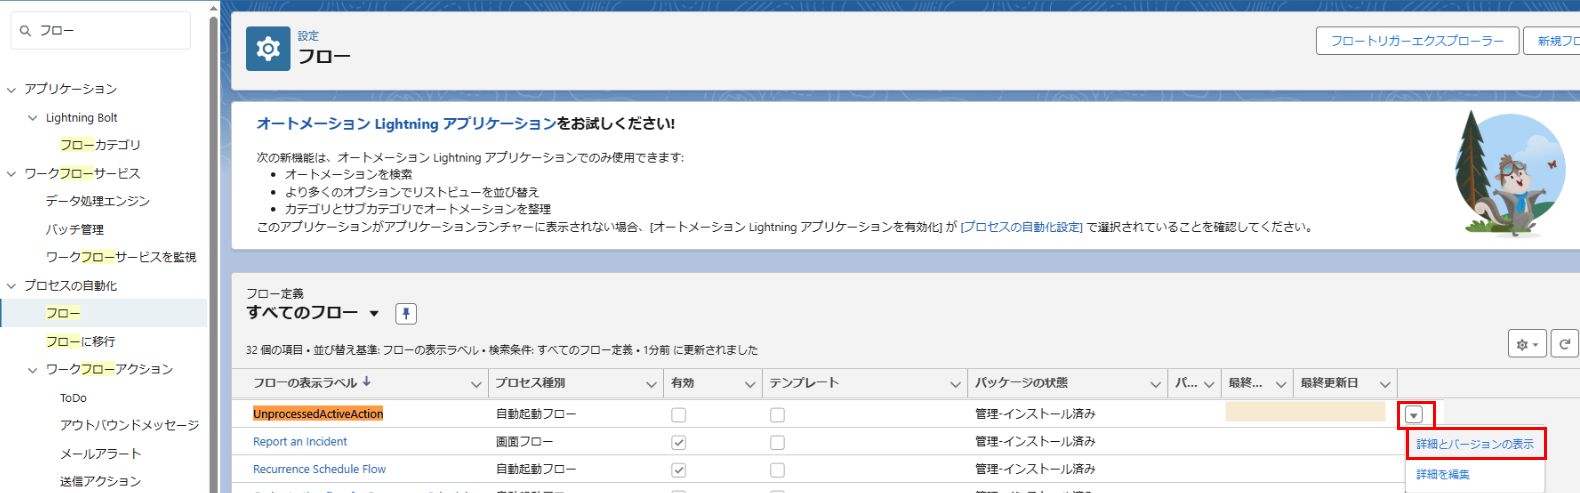
Task: Open the Report an Incident flow link
Action: coord(300,442)
